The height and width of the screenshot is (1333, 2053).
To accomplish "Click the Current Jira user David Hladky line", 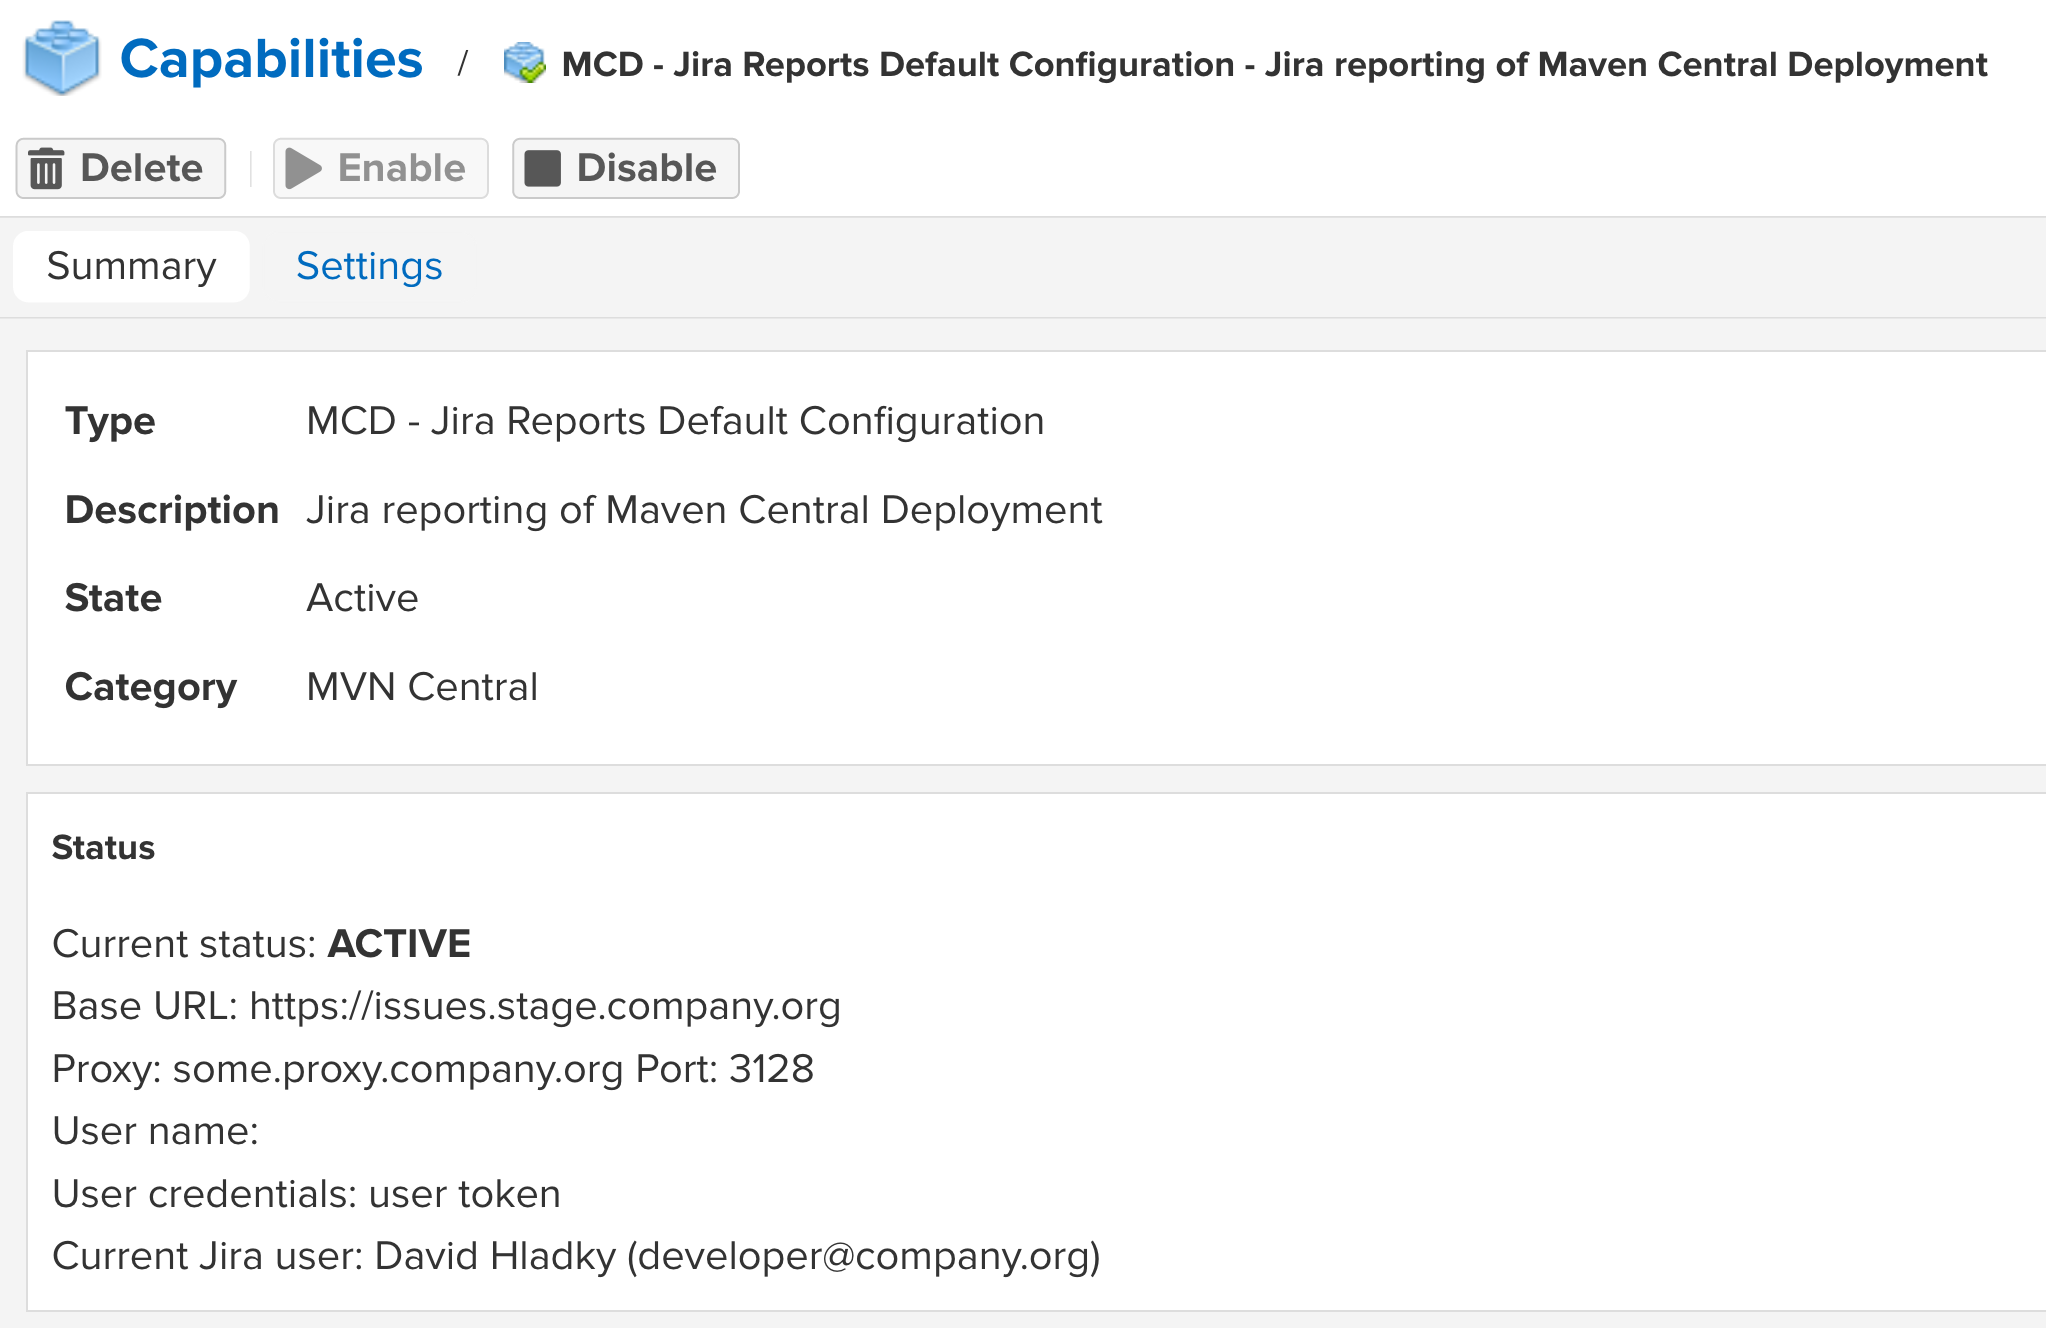I will click(576, 1256).
